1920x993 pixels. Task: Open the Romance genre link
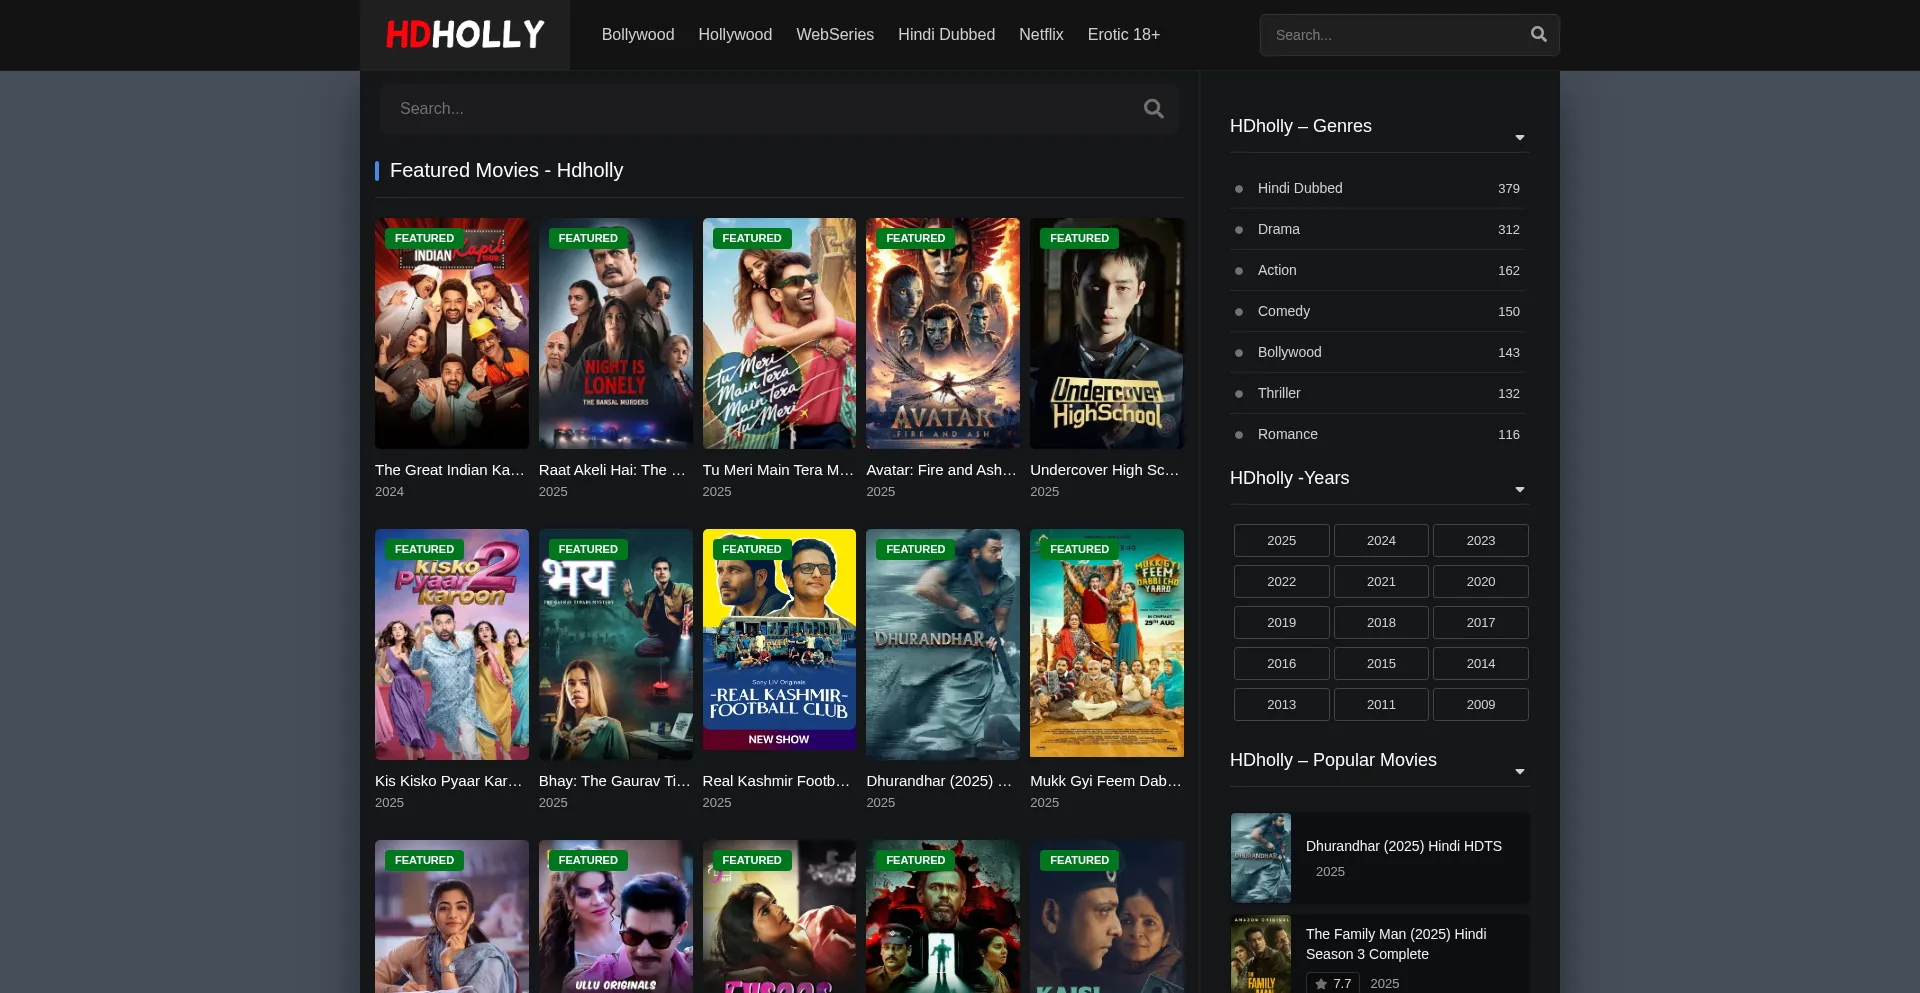(1288, 434)
